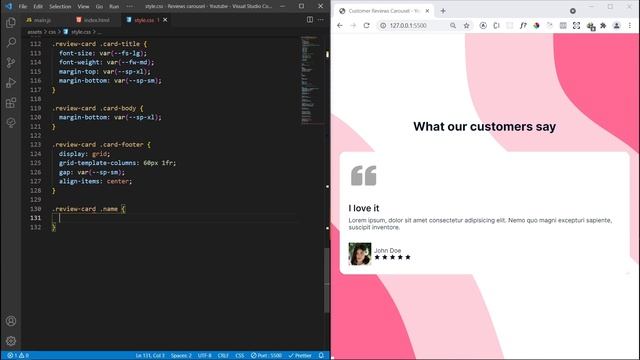Open the Go menu
Screen dimensions: 640x360
pos(99,7)
